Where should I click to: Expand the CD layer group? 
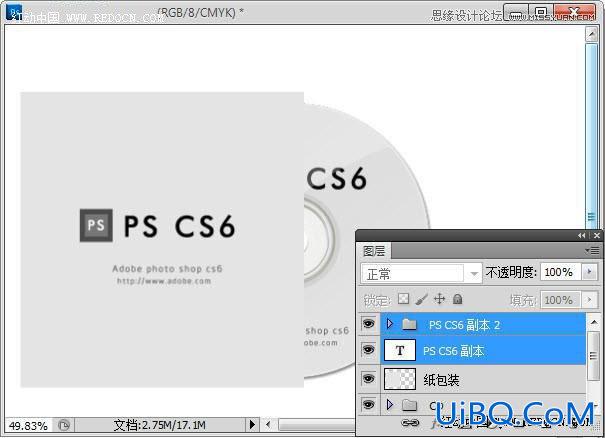pos(390,404)
